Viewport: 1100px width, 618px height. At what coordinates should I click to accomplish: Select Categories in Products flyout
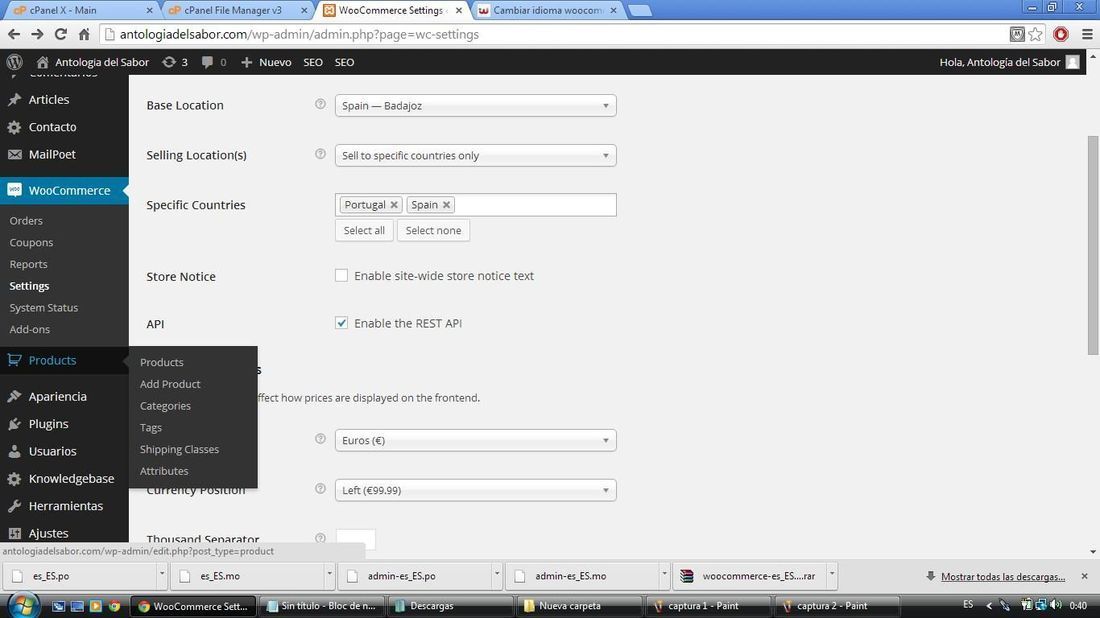point(165,405)
